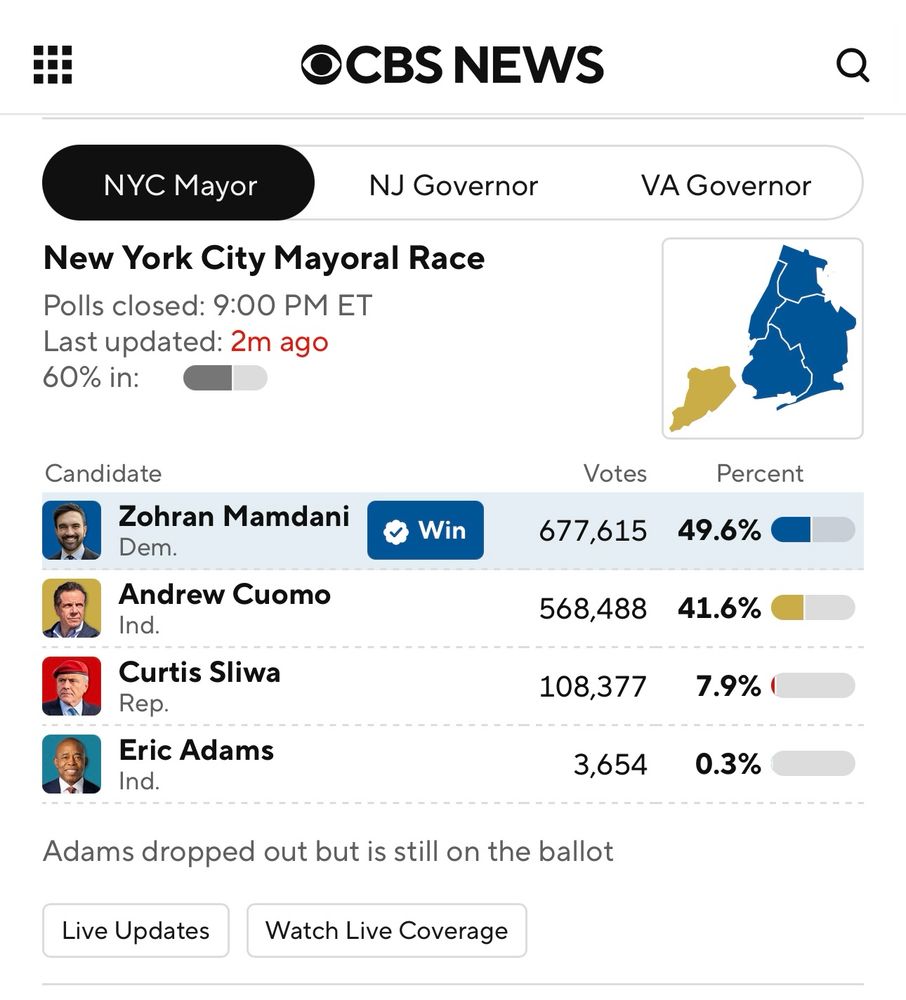Image resolution: width=906 pixels, height=1000 pixels.
Task: Switch to the NJ Governor tab
Action: pos(453,185)
